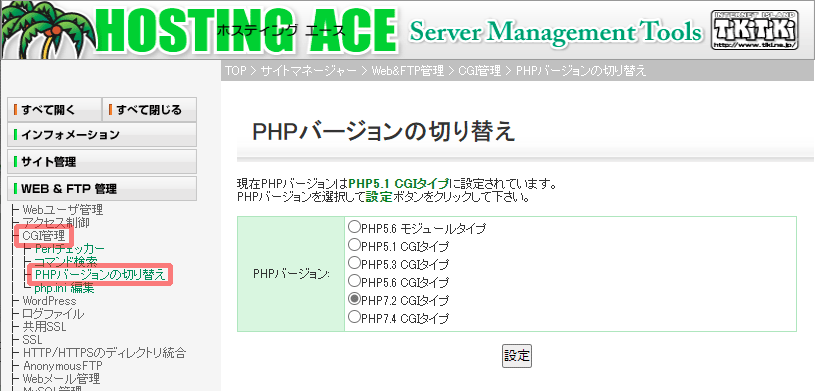Click Server Management Tools header text
This screenshot has width=815, height=391.
point(556,32)
